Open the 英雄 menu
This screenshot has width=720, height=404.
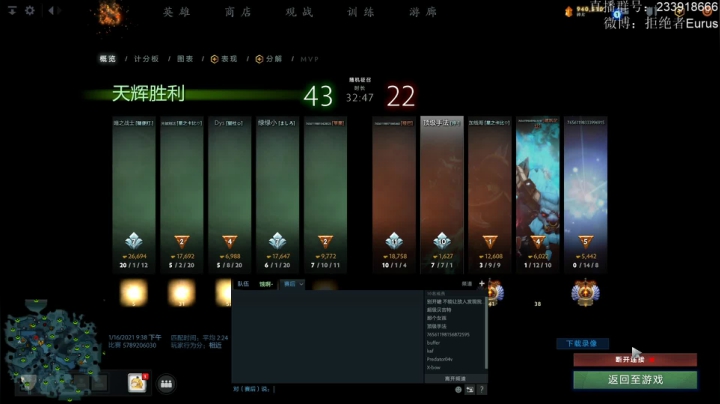177,12
